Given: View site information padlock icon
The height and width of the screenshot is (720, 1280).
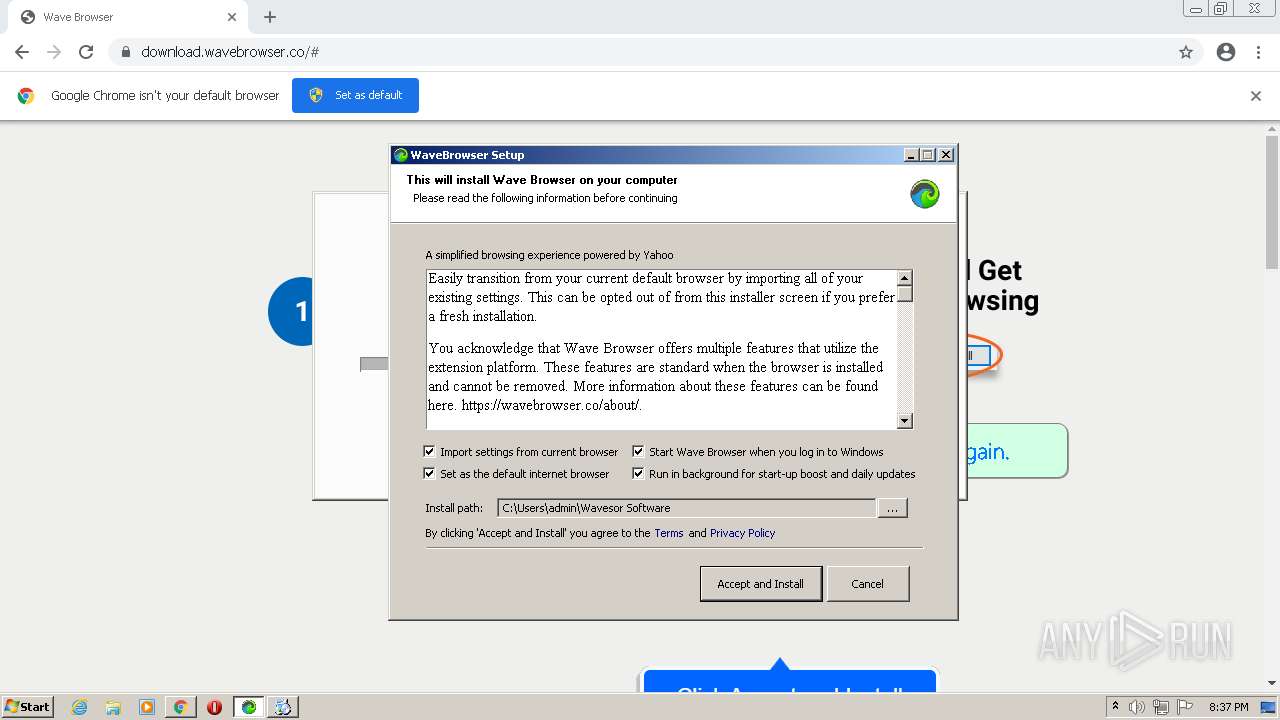Looking at the screenshot, I should click(125, 52).
